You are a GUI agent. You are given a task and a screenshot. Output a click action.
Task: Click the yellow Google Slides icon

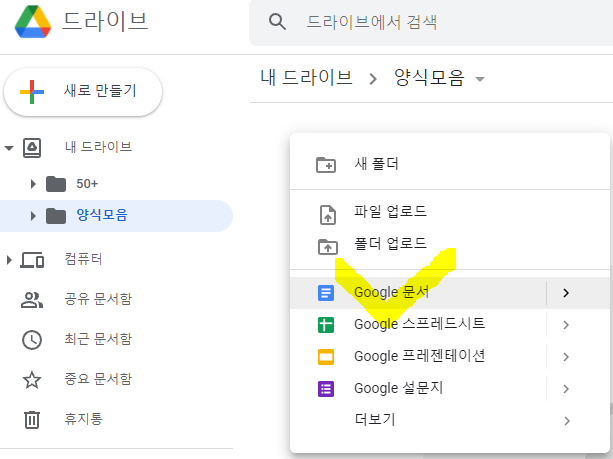tap(326, 357)
